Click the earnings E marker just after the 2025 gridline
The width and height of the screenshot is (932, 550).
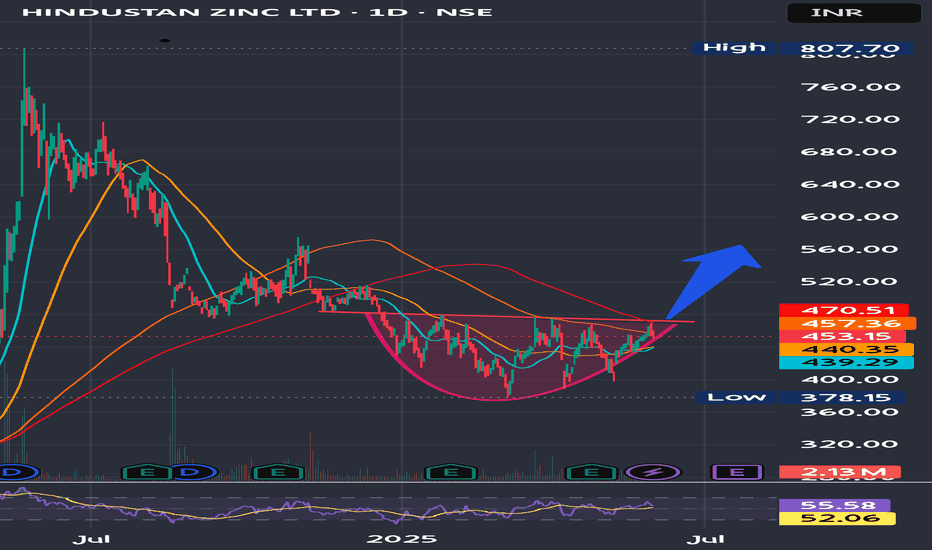click(x=451, y=473)
